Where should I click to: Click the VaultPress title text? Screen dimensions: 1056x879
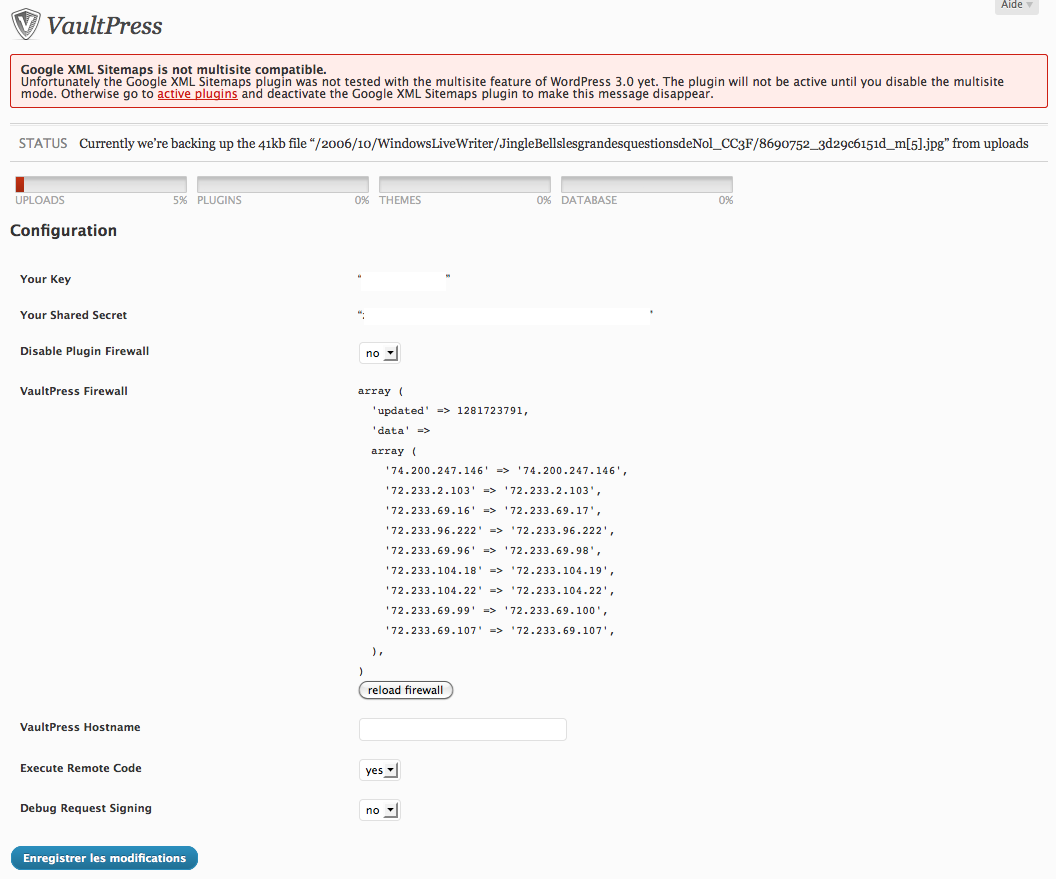(104, 26)
